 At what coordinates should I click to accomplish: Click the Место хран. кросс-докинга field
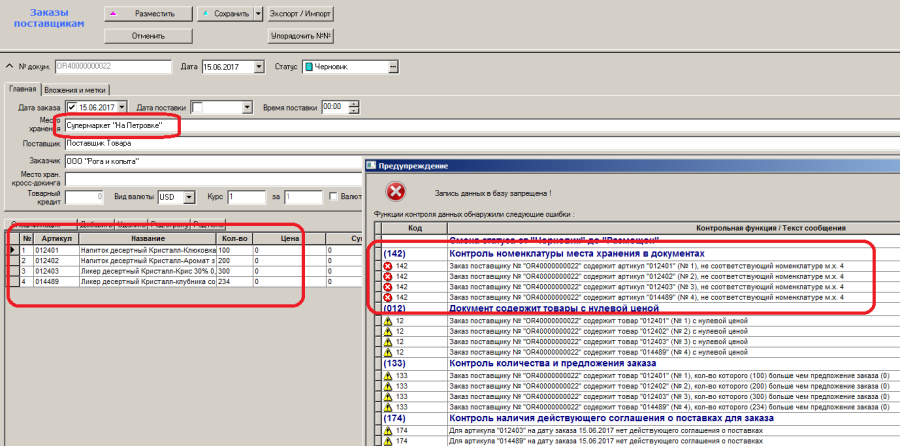click(214, 179)
